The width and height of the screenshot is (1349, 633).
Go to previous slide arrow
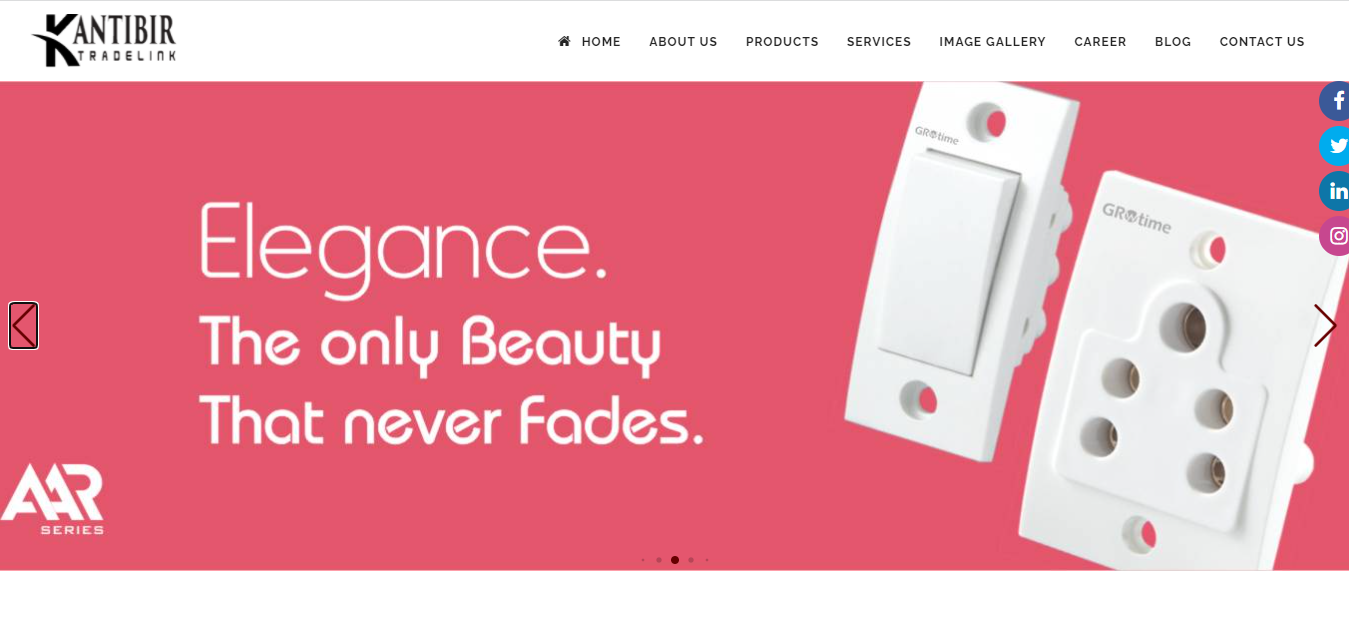click(24, 325)
